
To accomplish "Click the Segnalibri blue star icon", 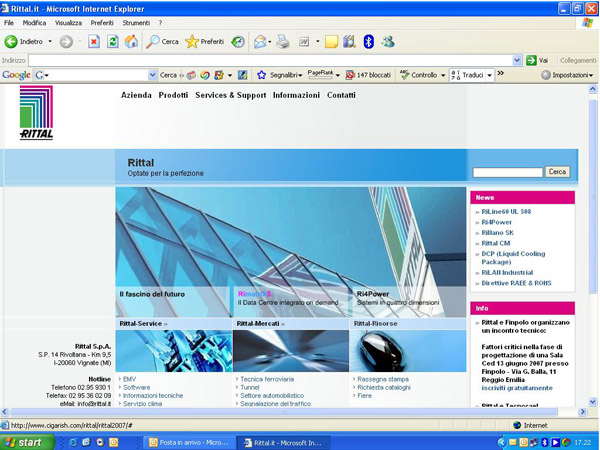I will click(261, 75).
